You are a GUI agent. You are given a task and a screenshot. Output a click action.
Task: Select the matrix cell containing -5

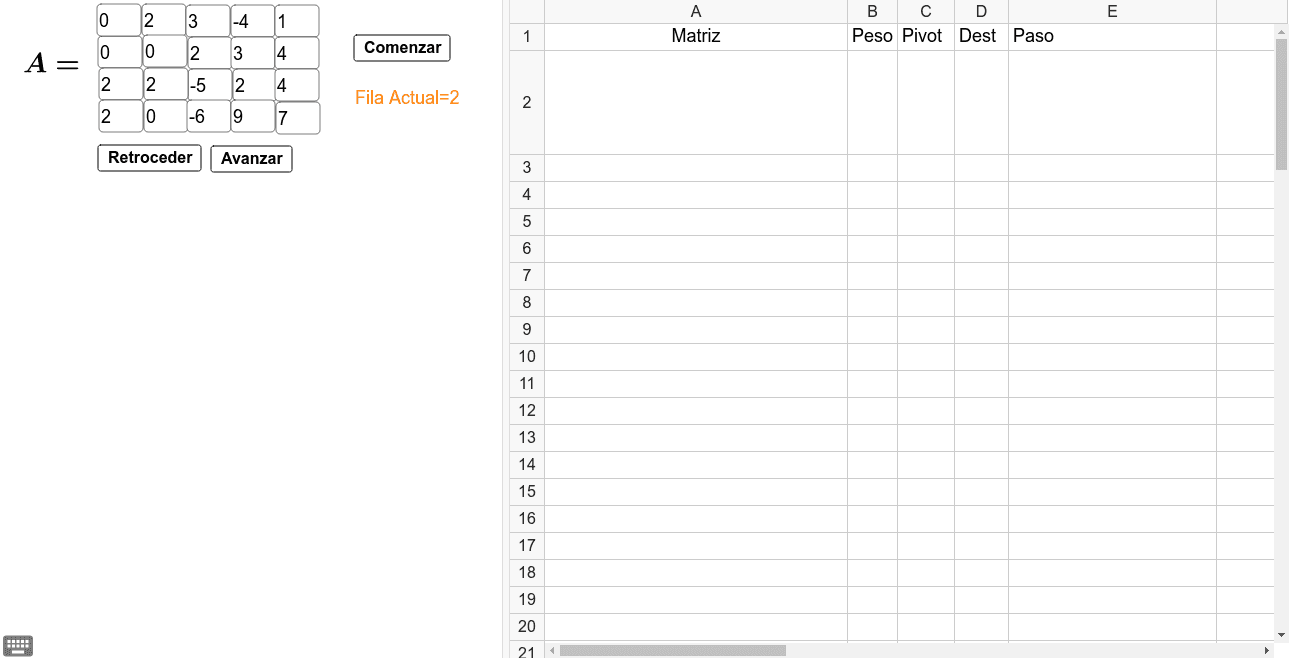(x=209, y=85)
